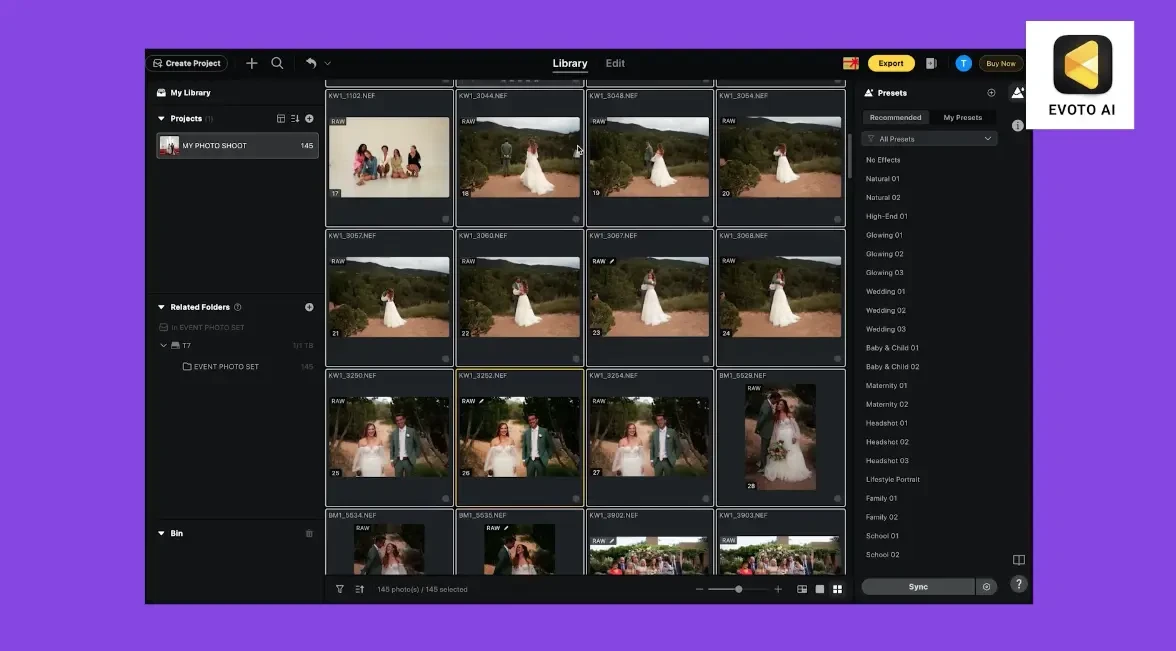Click the undo arrow icon

(x=311, y=63)
